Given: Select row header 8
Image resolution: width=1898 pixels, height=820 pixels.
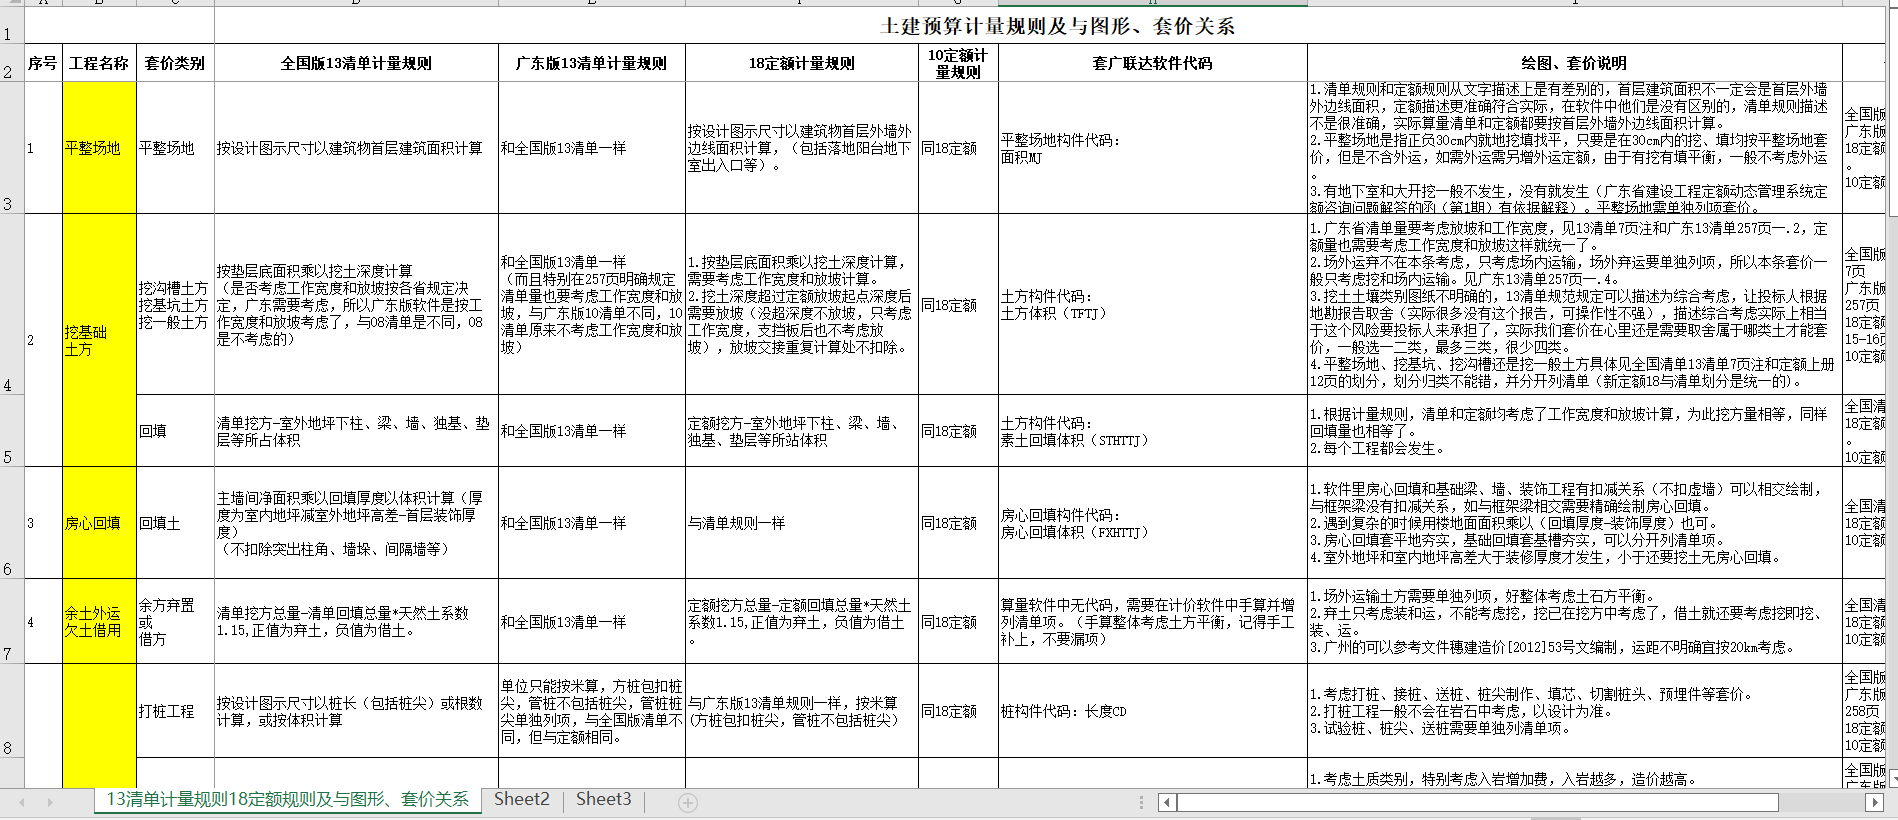Looking at the screenshot, I should (x=12, y=710).
